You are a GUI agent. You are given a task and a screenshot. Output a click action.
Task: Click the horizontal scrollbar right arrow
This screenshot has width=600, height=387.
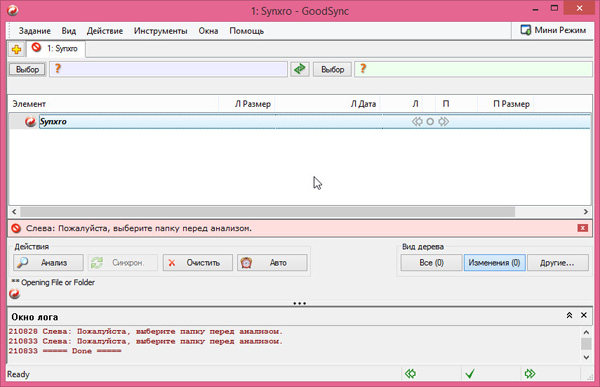pyautogui.click(x=585, y=211)
